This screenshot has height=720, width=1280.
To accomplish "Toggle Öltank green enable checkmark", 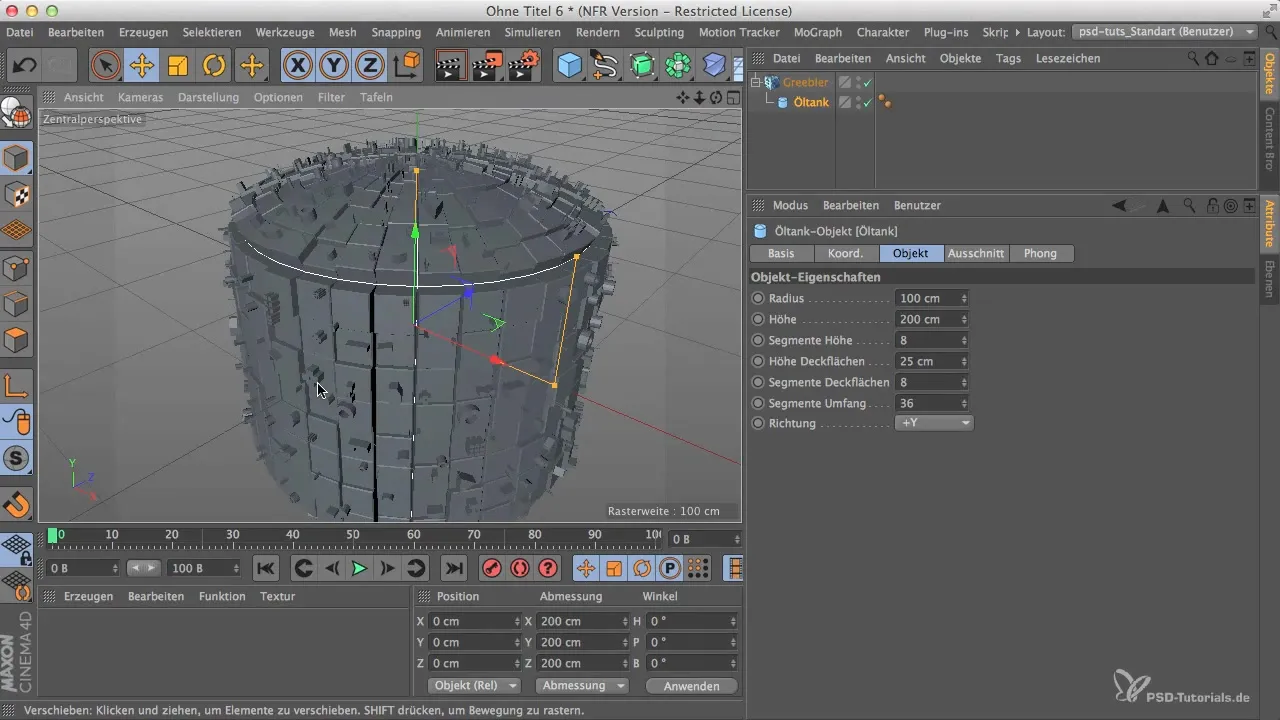I will pos(867,102).
